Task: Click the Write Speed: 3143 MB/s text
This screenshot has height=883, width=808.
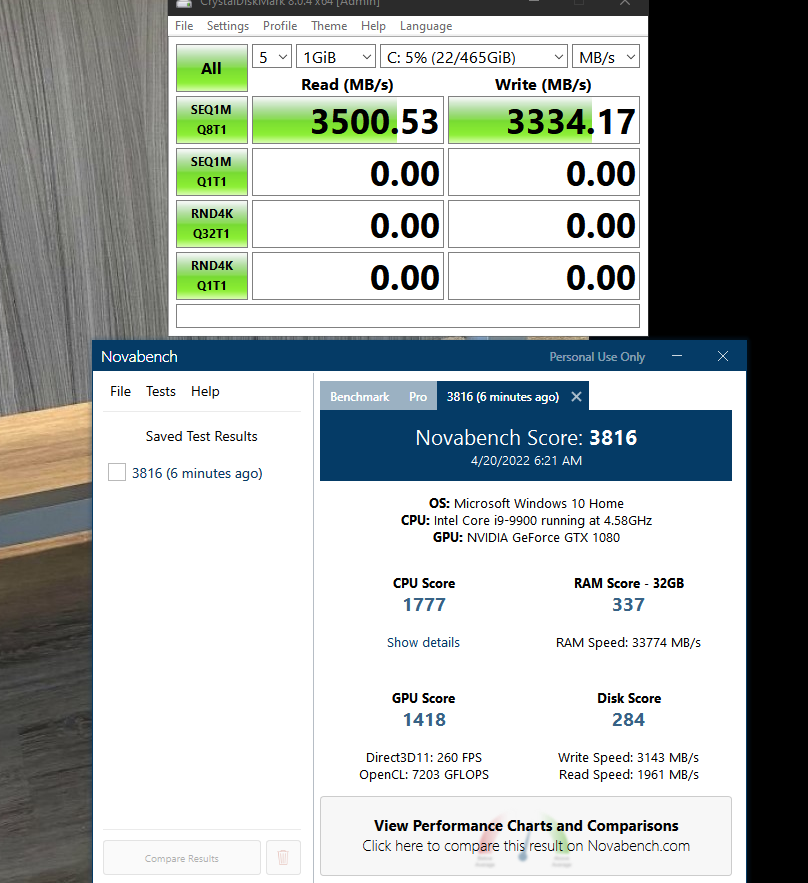Action: click(628, 757)
